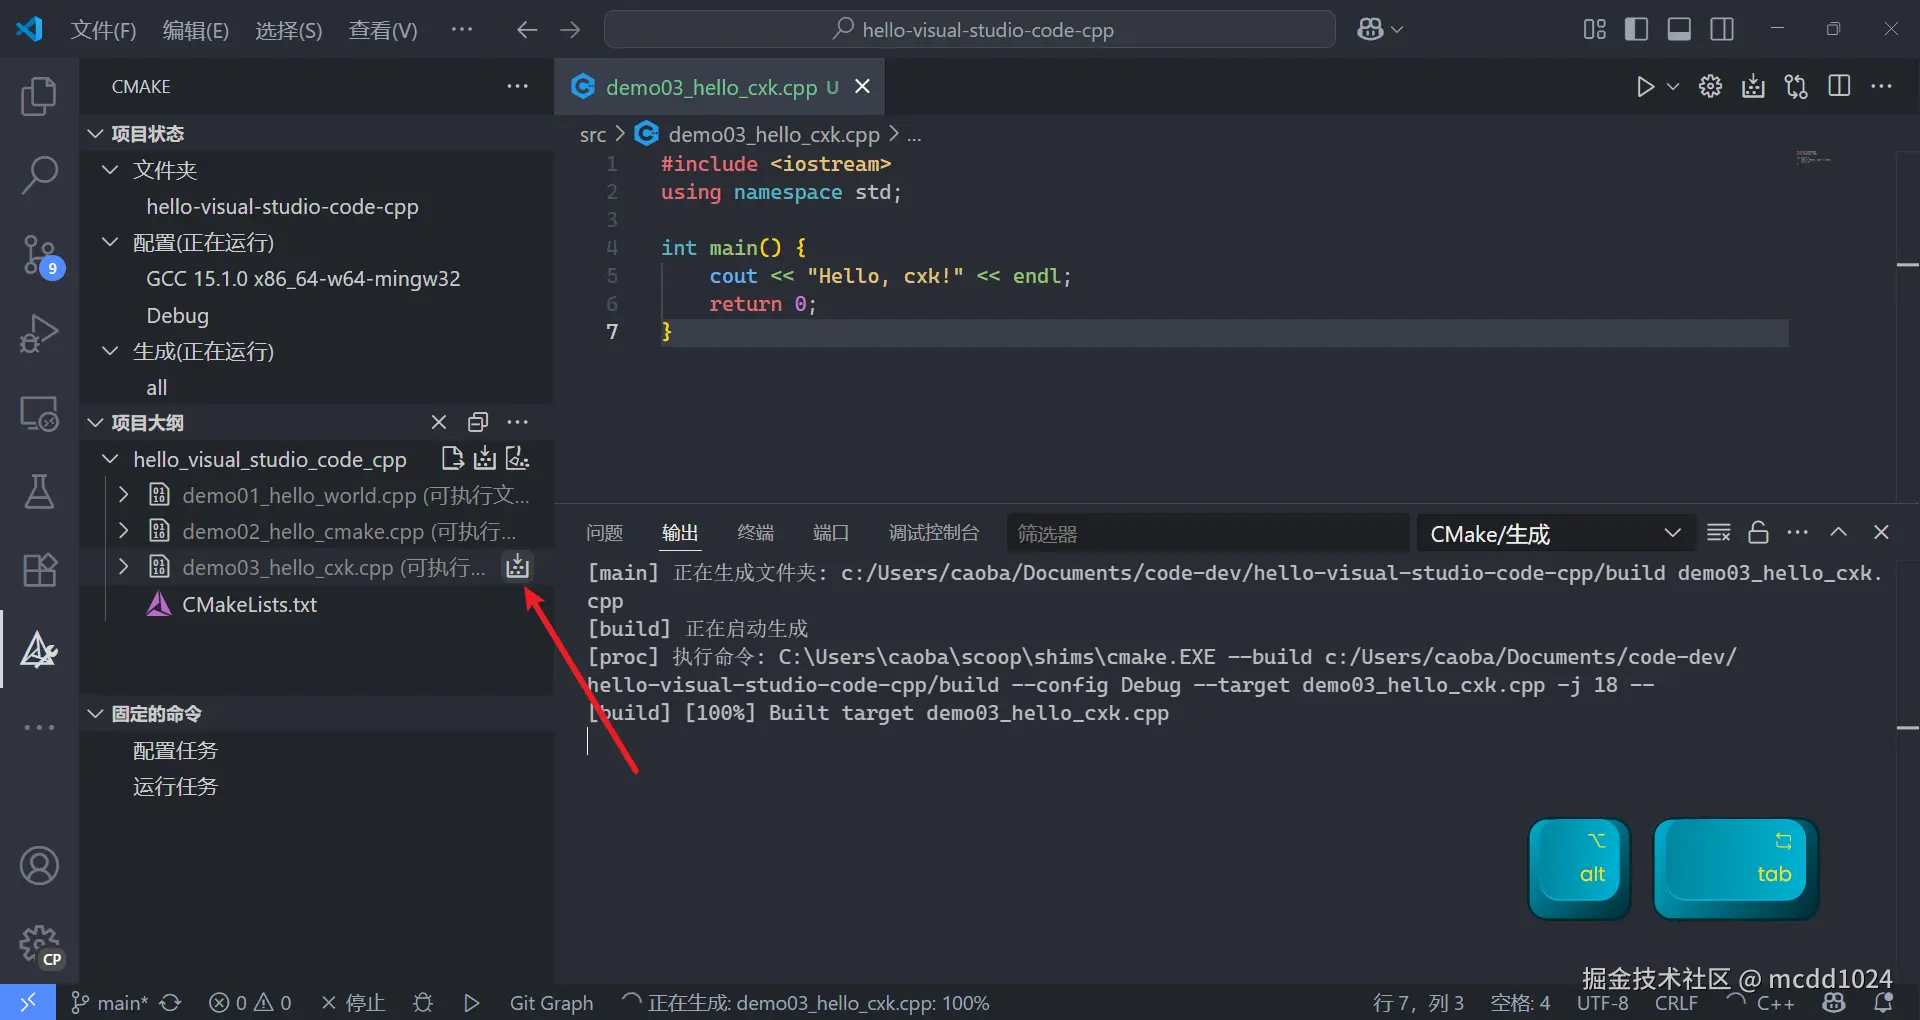
Task: Toggle output auto-scroll lock
Action: point(1758,533)
